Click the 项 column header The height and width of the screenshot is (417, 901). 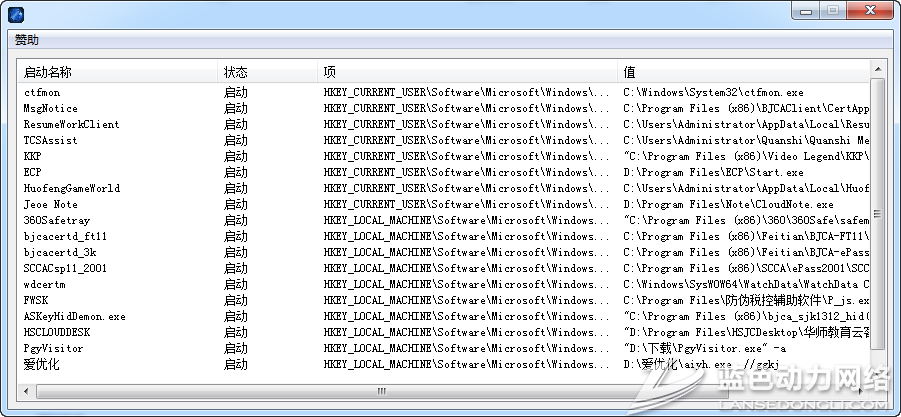tap(329, 72)
